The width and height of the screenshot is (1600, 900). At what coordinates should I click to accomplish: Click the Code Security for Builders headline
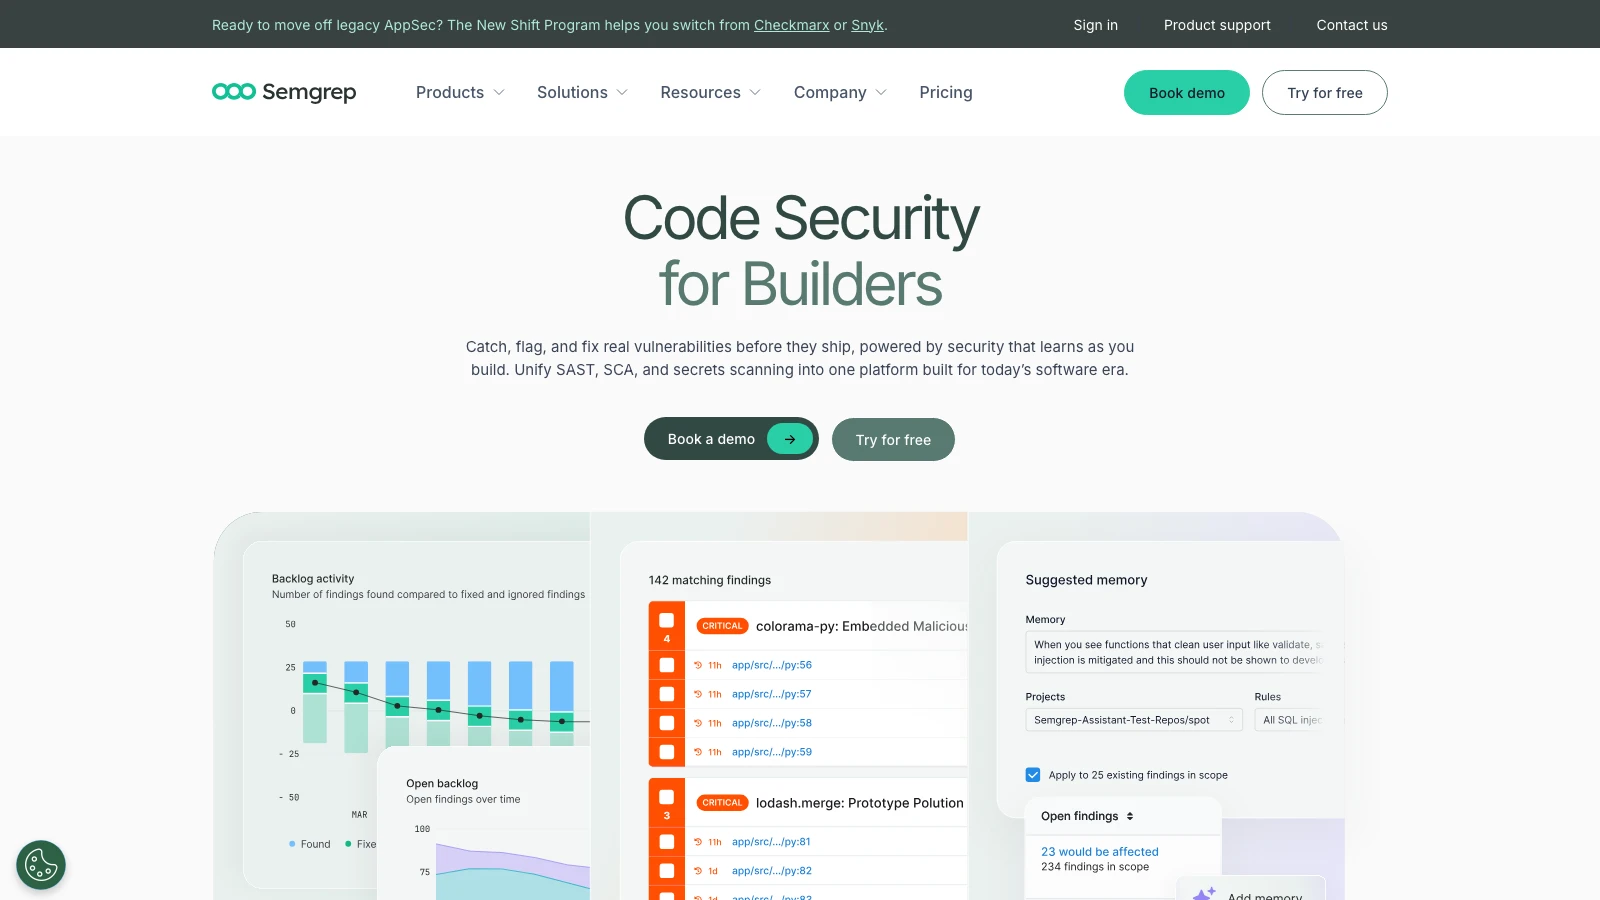pos(801,251)
